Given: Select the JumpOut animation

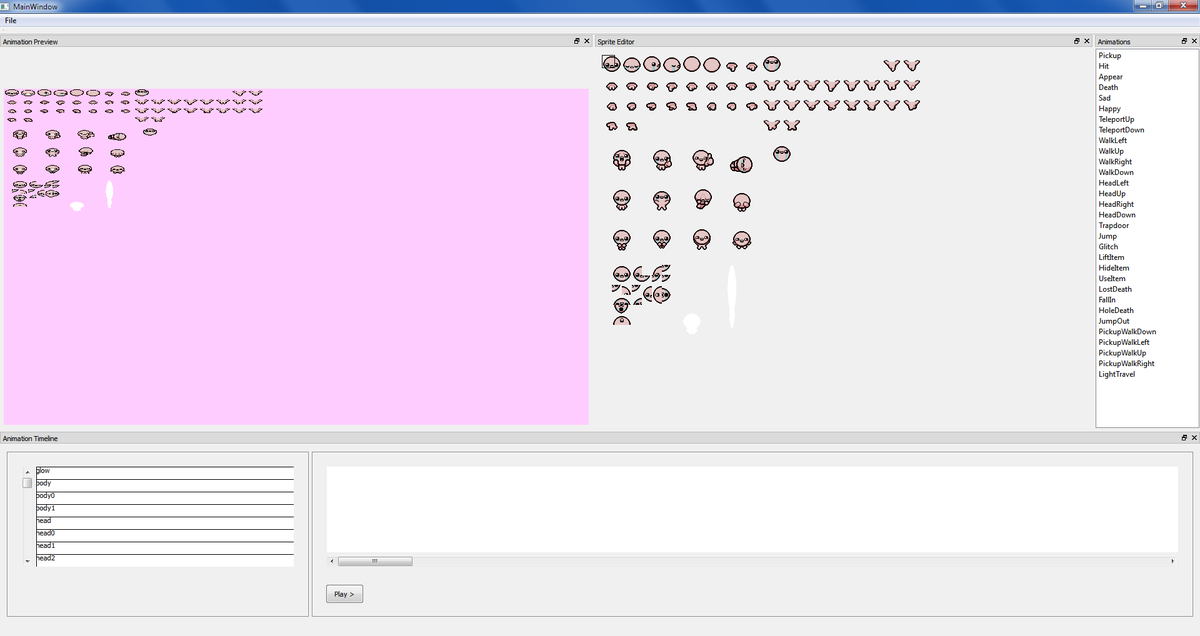Looking at the screenshot, I should tap(1146, 321).
